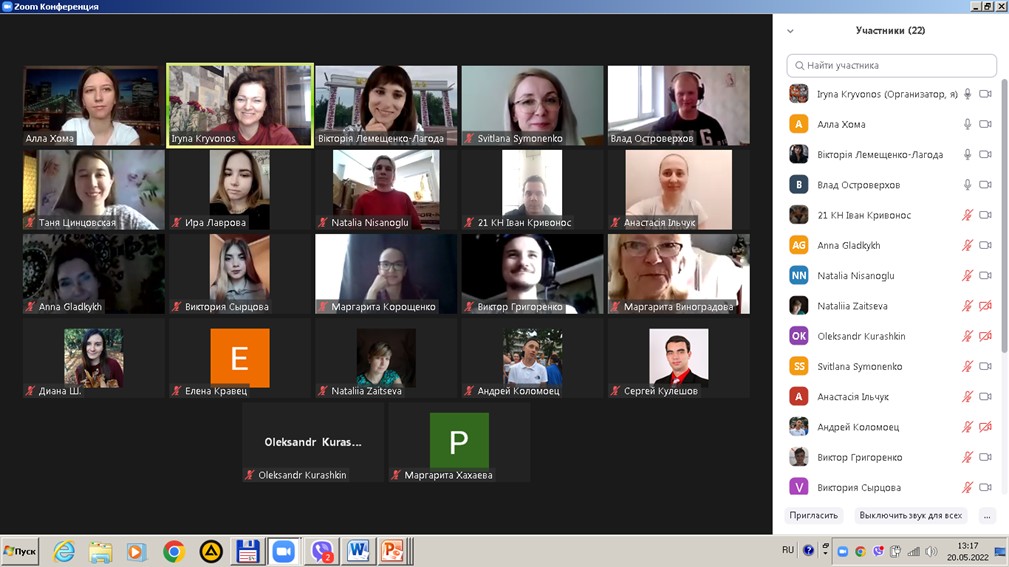1009x567 pixels.
Task: Click the Пригласить button
Action: (813, 516)
